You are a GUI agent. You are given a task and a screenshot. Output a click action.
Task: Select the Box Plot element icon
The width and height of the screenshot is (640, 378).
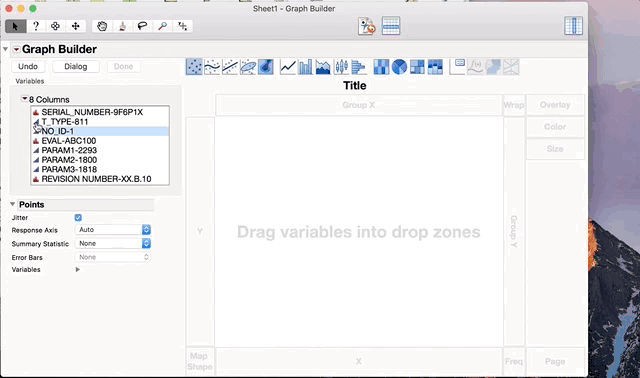341,67
